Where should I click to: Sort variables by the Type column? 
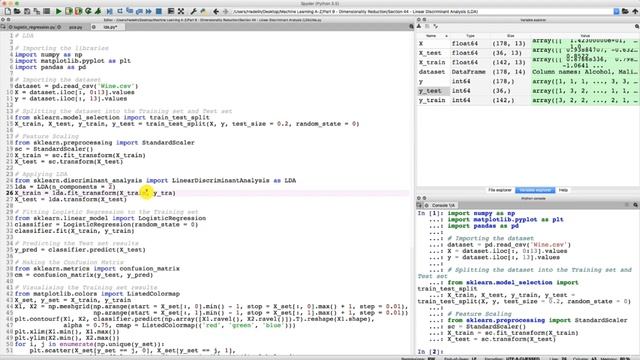(470, 36)
